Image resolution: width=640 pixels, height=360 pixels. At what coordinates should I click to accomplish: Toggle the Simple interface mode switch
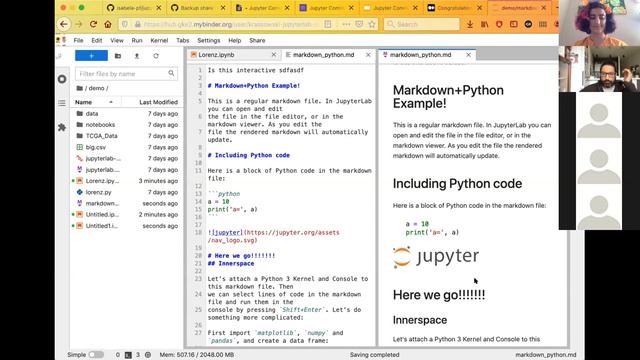coord(96,355)
